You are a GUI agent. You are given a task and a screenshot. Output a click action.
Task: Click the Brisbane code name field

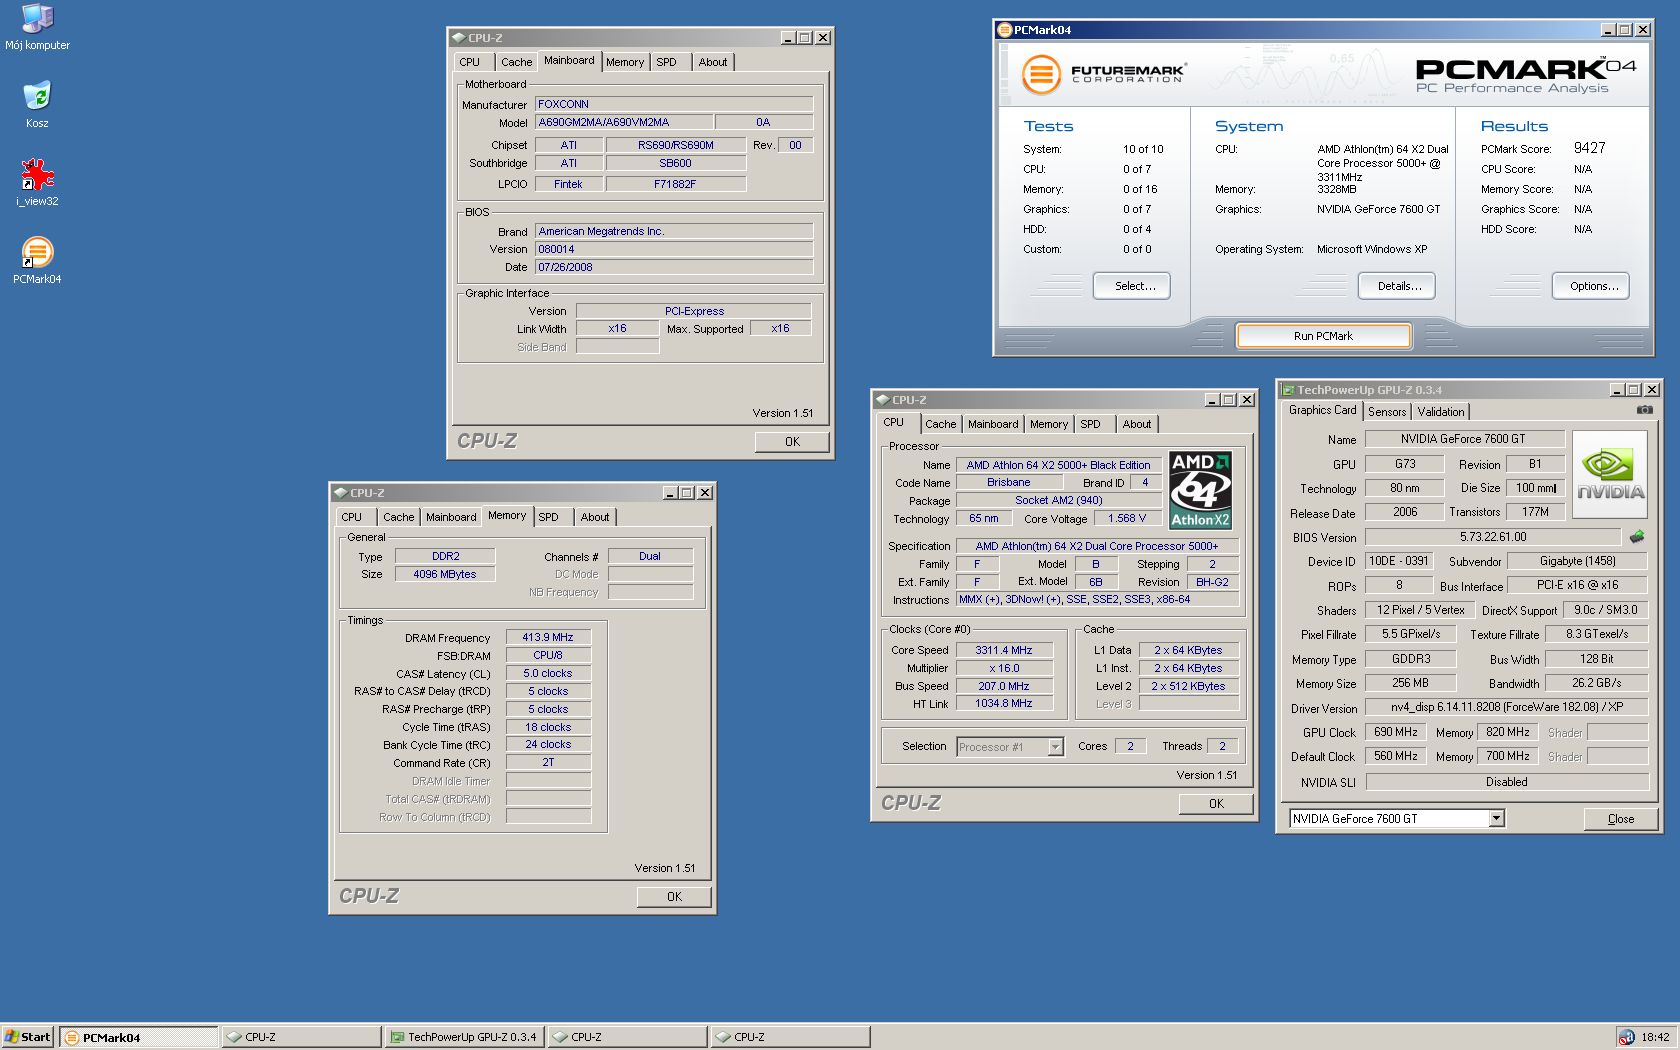click(x=1008, y=482)
